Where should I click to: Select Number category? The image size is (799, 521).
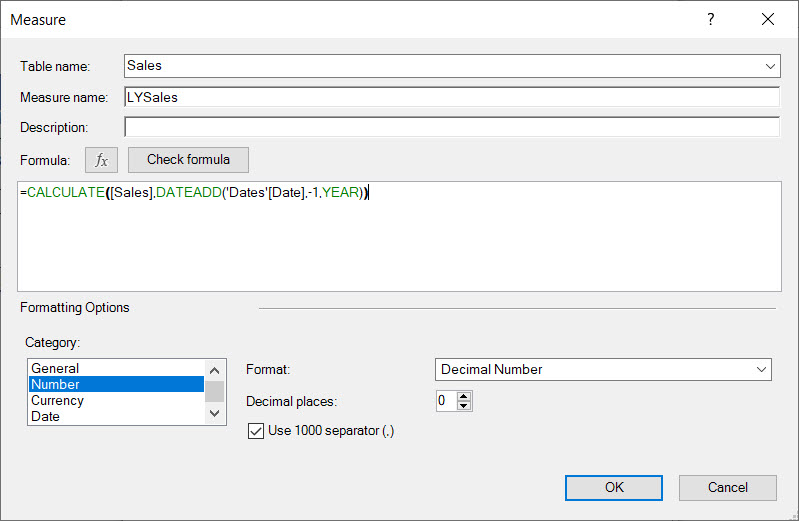tap(116, 384)
